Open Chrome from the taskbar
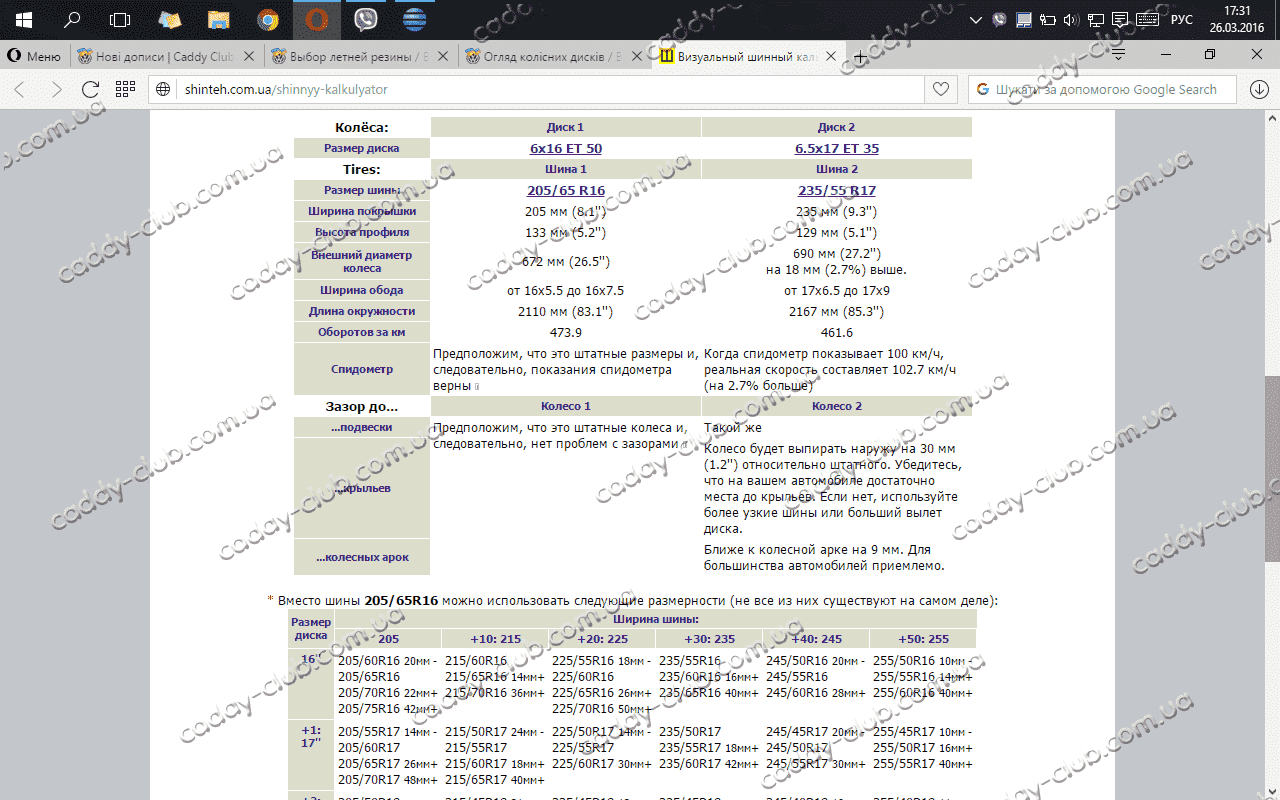 (x=267, y=19)
